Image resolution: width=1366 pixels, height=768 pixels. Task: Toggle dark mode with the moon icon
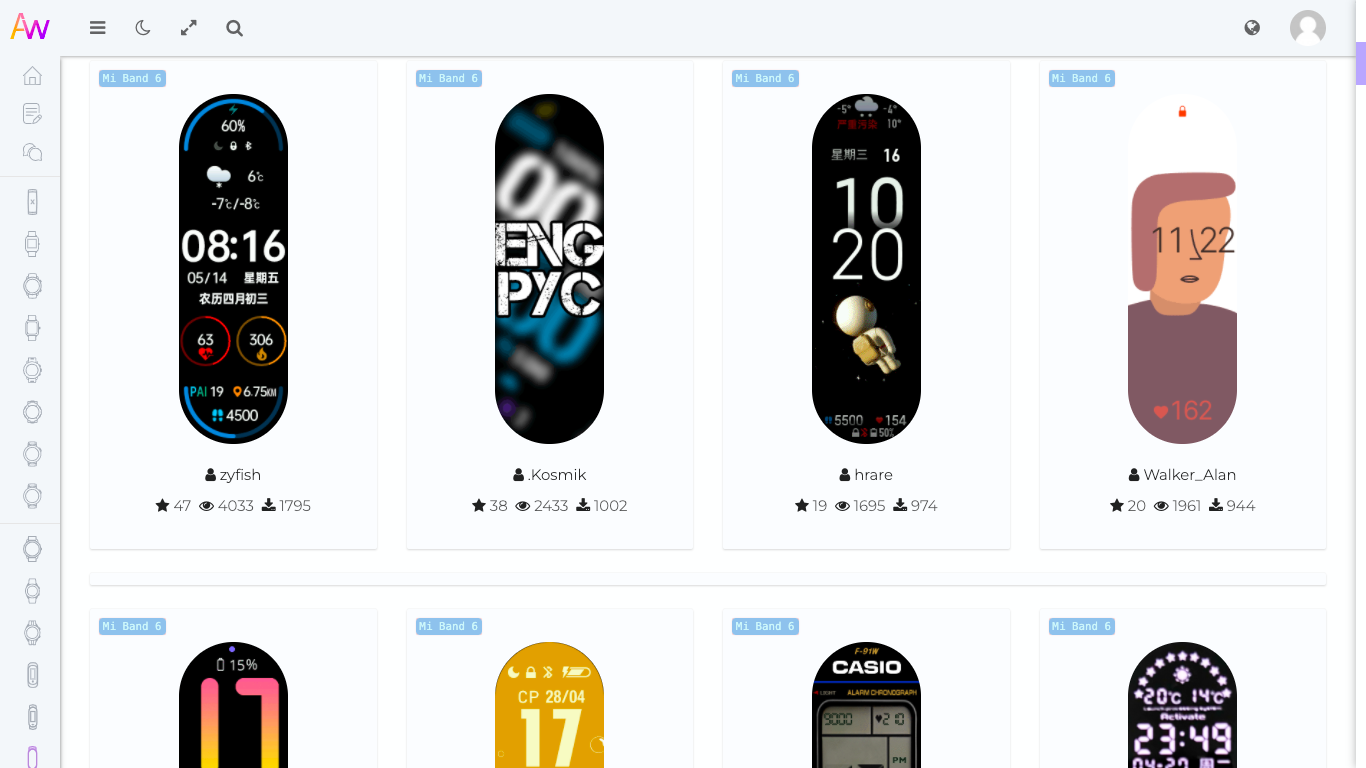coord(143,28)
